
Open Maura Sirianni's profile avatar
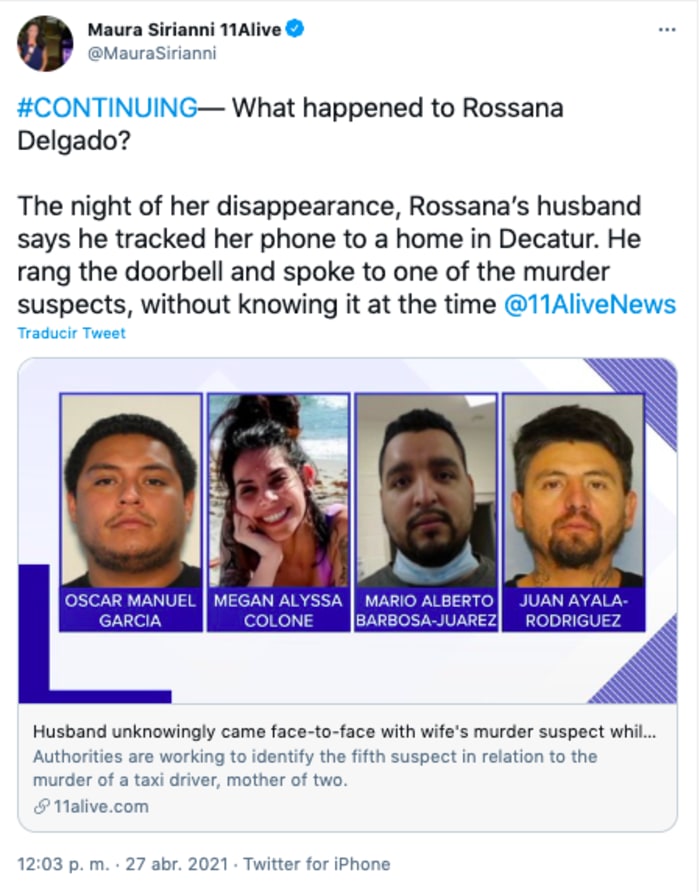tap(45, 43)
